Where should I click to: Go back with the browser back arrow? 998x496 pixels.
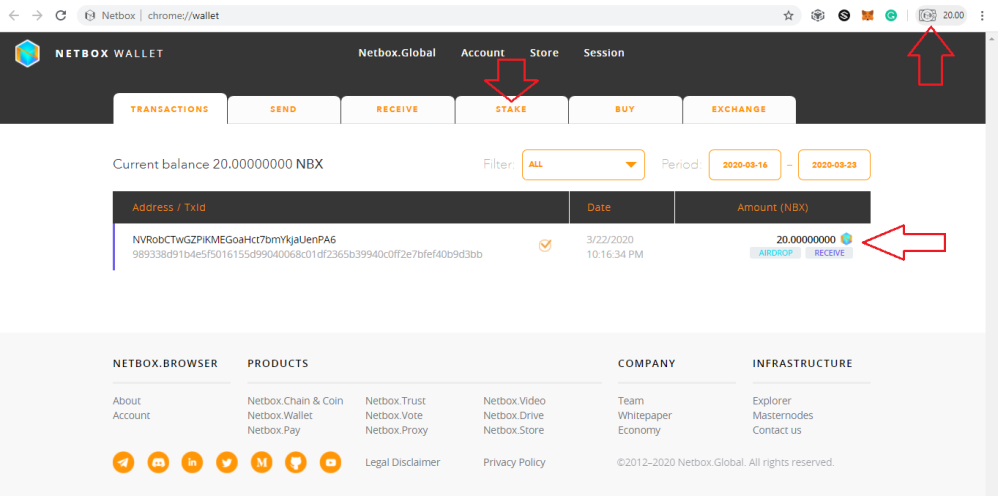coord(13,15)
